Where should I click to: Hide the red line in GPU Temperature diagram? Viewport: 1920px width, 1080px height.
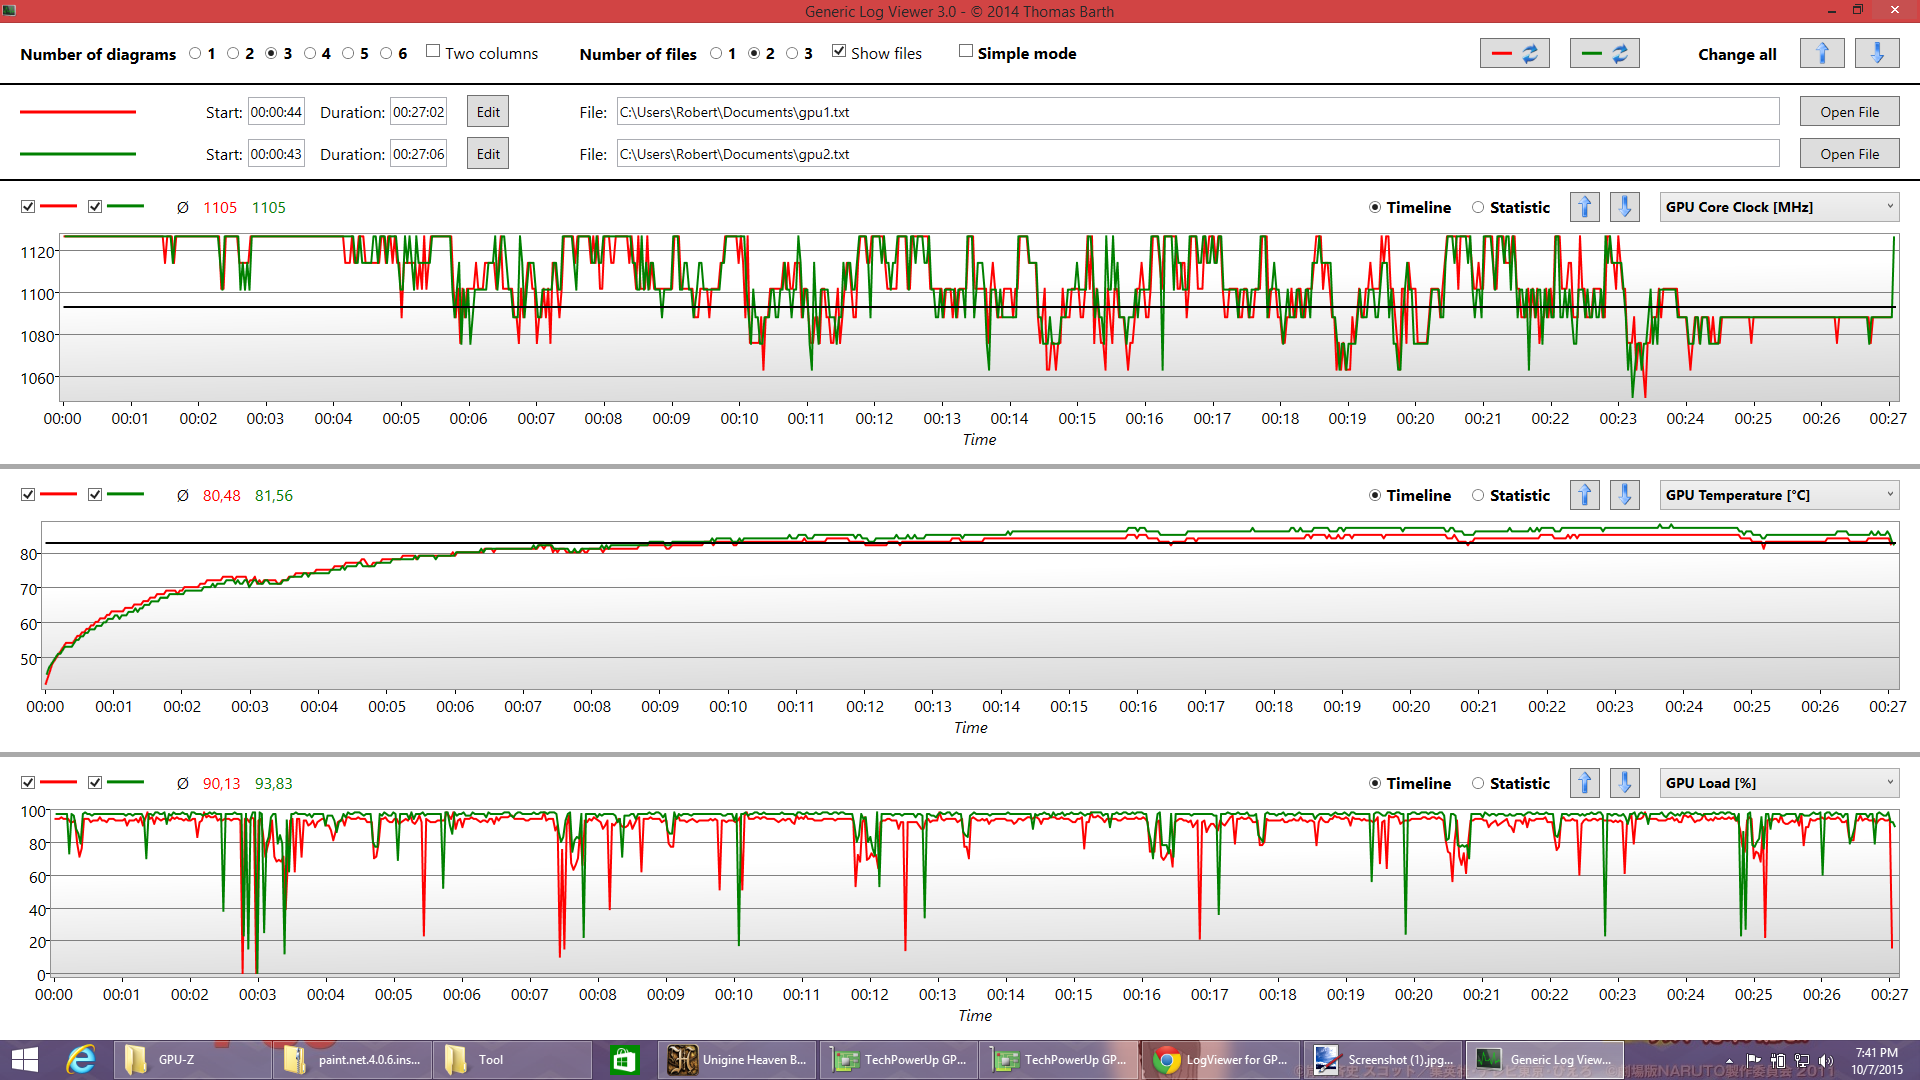pyautogui.click(x=28, y=495)
